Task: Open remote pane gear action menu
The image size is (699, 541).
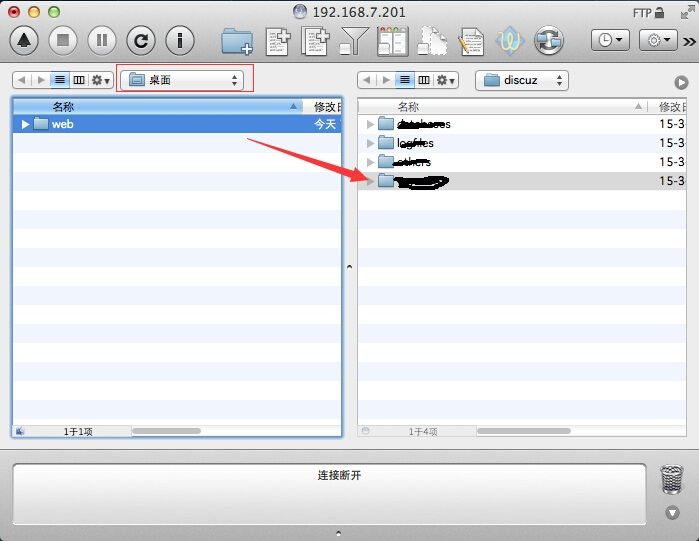Action: tap(445, 80)
